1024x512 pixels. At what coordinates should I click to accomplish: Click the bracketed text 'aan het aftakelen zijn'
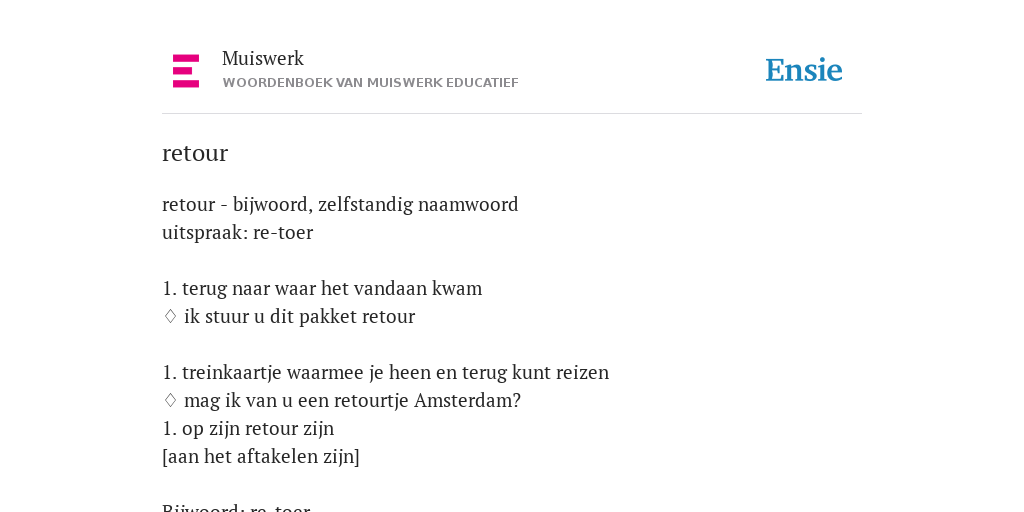point(261,456)
